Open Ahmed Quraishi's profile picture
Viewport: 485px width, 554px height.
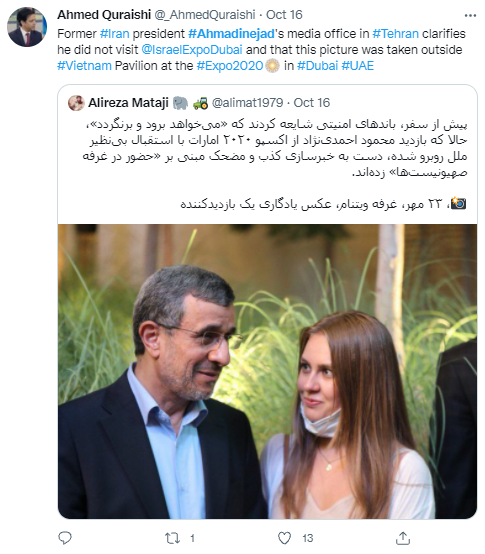pos(27,27)
